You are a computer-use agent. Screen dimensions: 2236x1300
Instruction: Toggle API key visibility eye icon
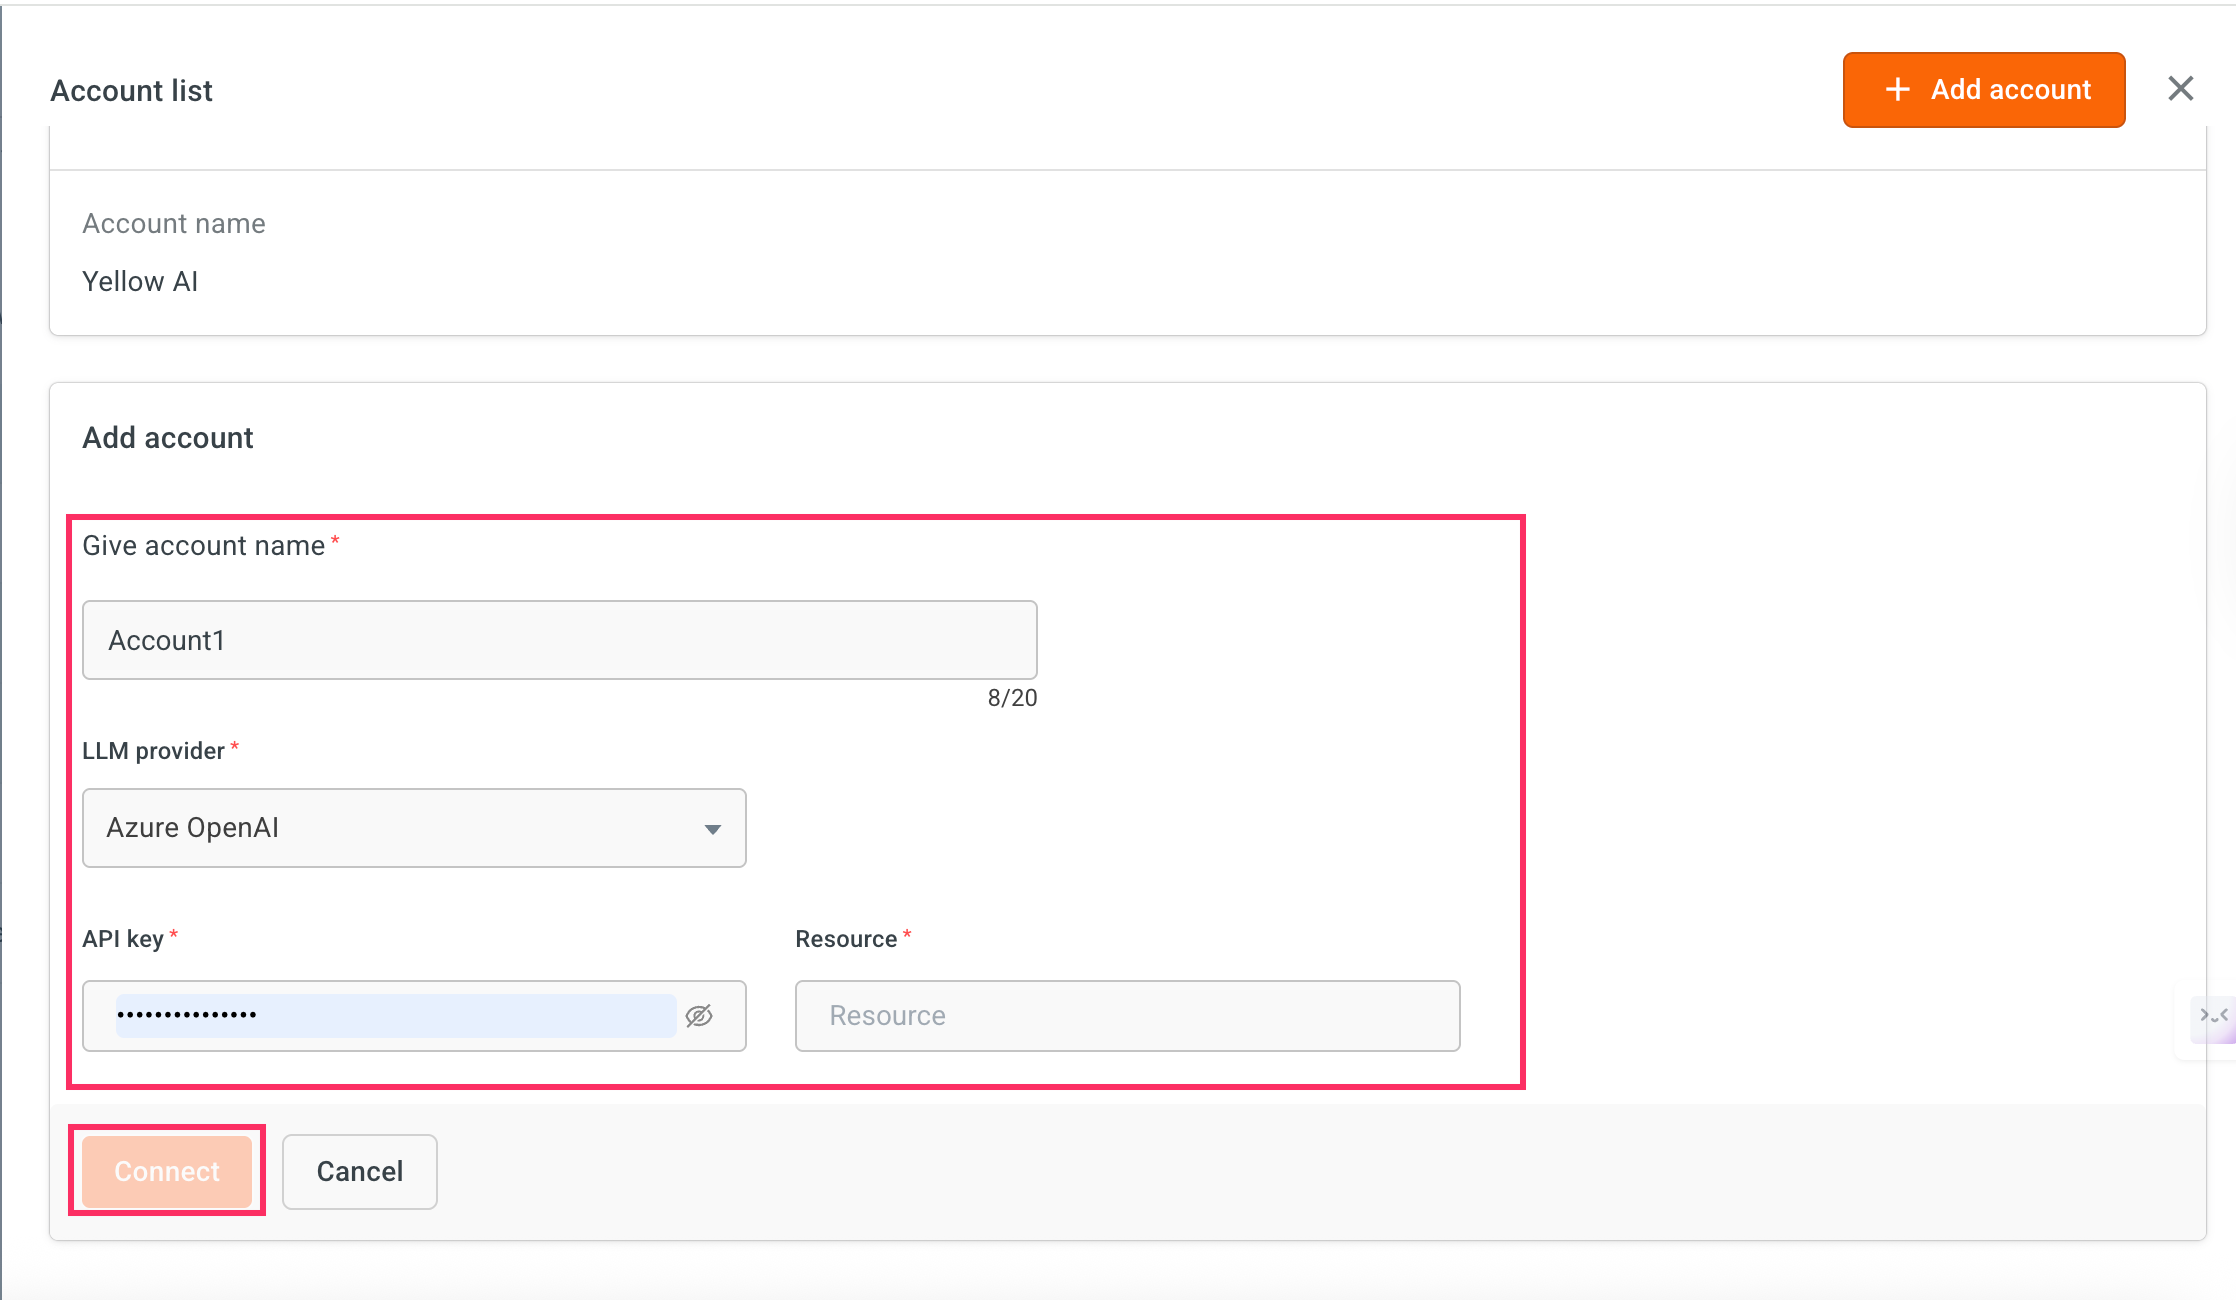tap(699, 1016)
